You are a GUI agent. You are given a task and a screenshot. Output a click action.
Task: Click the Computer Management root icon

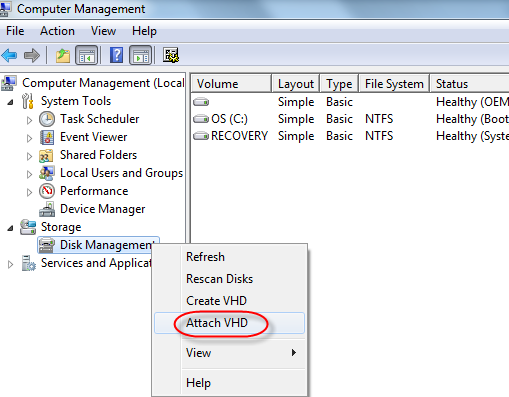pyautogui.click(x=9, y=83)
